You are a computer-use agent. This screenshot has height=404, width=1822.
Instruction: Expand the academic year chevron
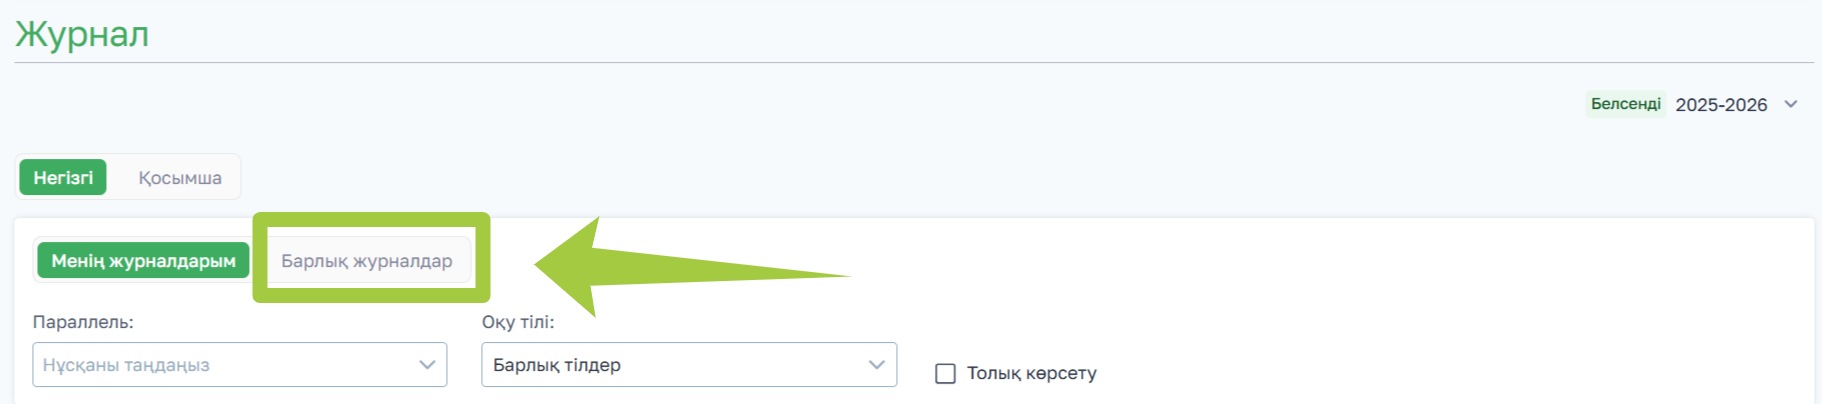(1791, 104)
